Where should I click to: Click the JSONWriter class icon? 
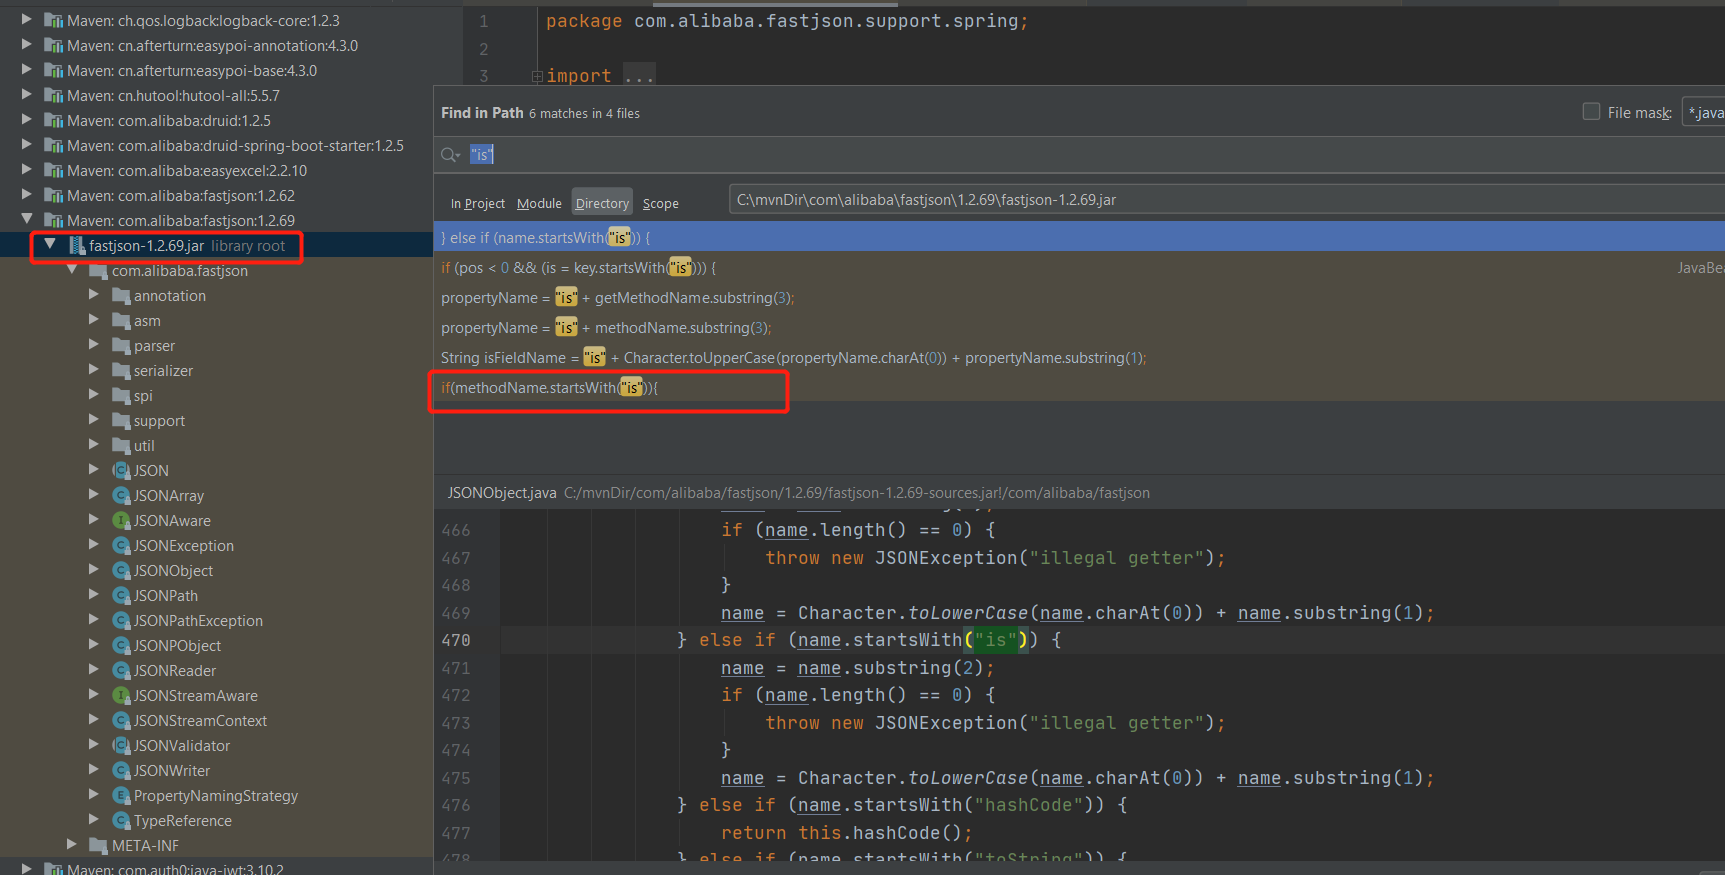click(121, 770)
